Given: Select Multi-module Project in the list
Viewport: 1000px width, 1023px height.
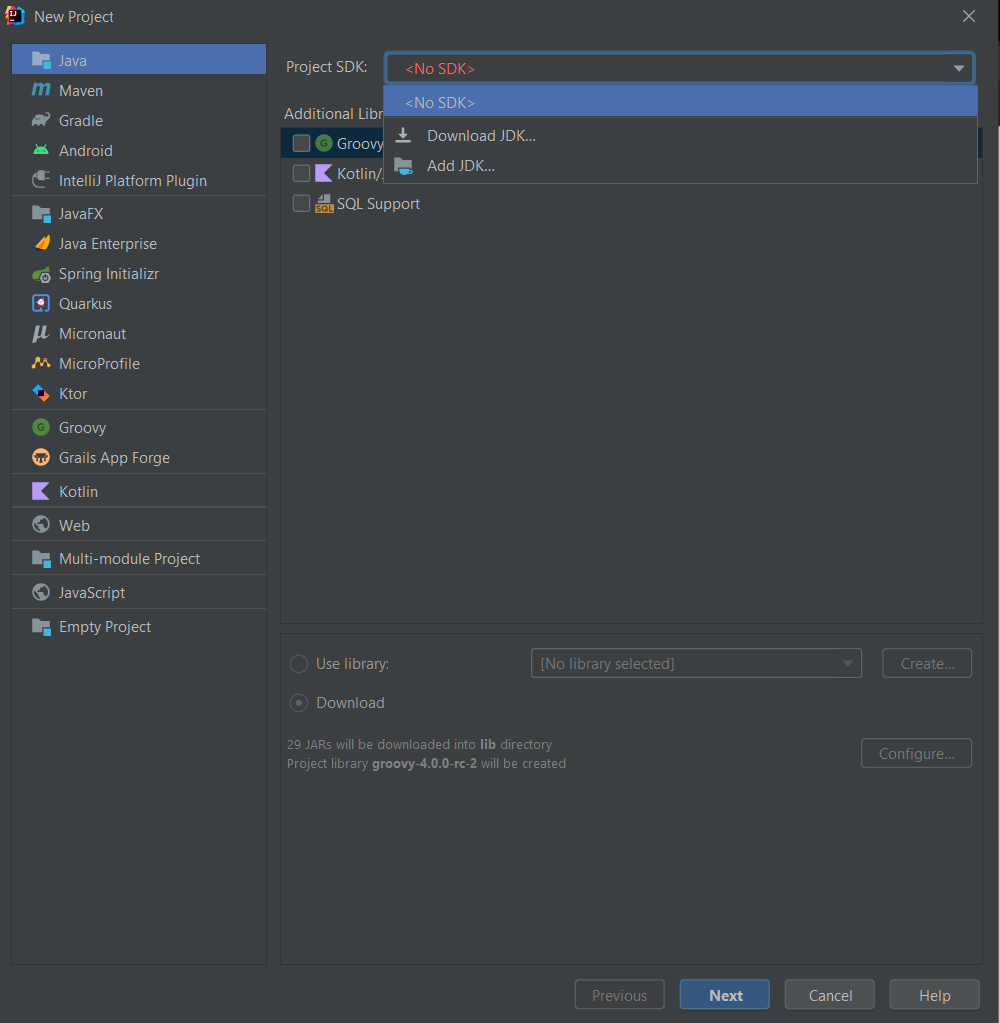Looking at the screenshot, I should pyautogui.click(x=139, y=558).
